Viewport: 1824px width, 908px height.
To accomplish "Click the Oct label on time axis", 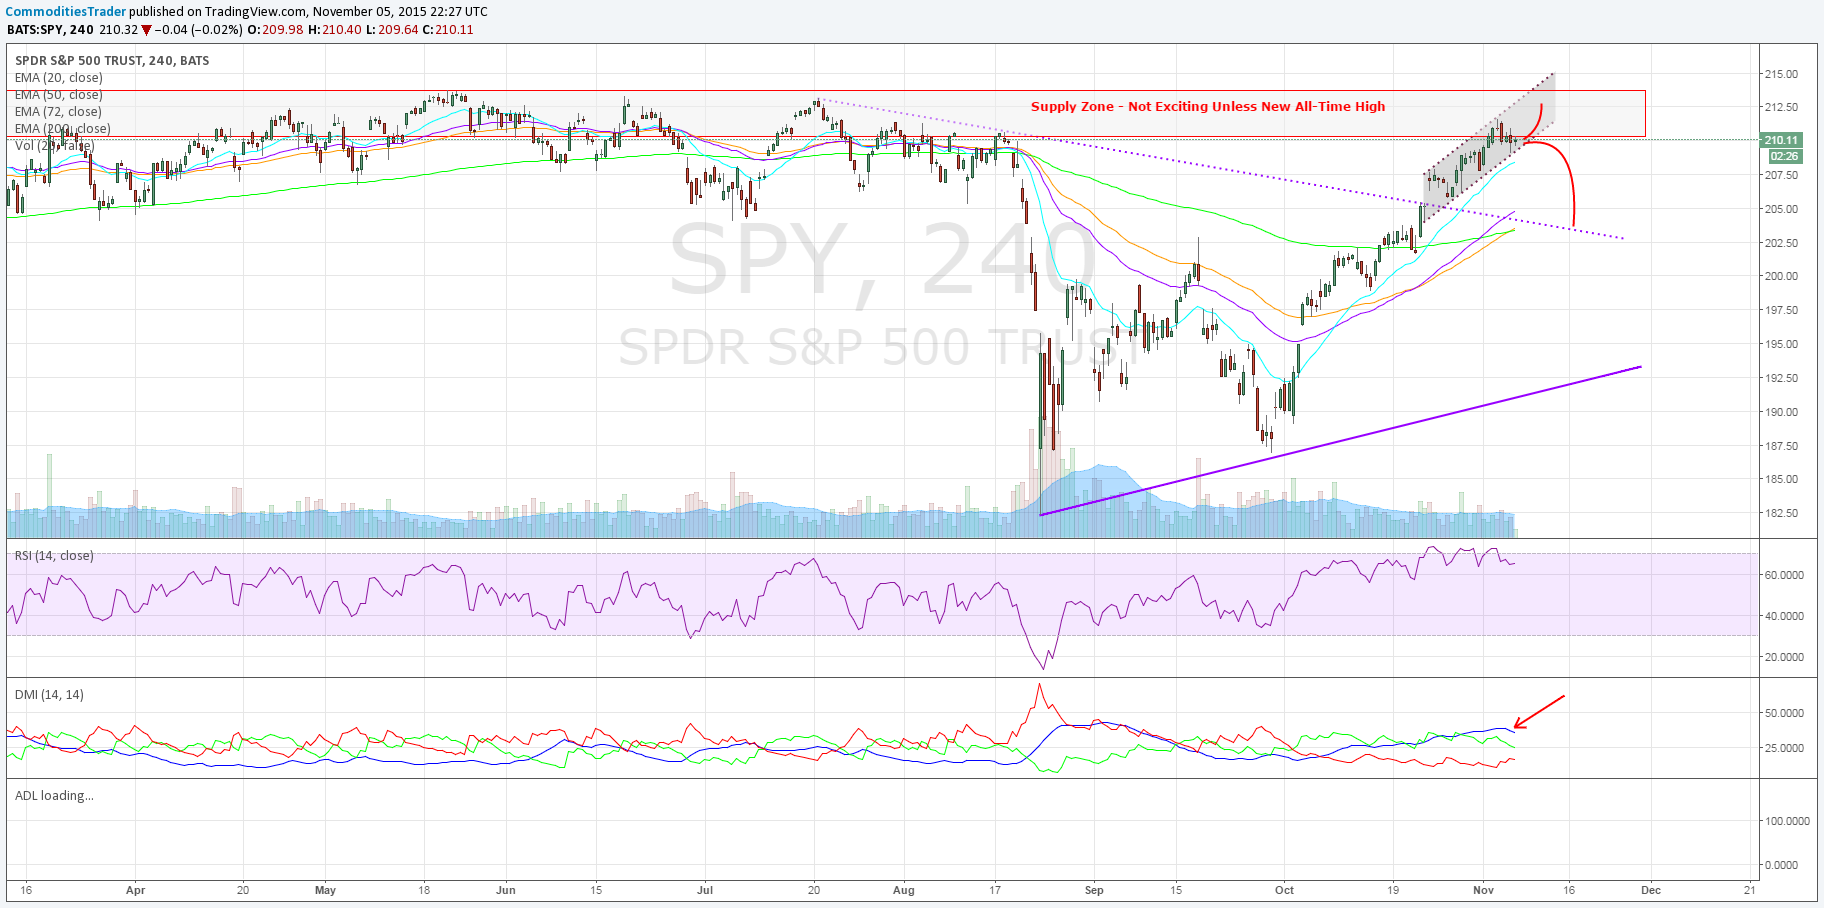I will 1284,890.
